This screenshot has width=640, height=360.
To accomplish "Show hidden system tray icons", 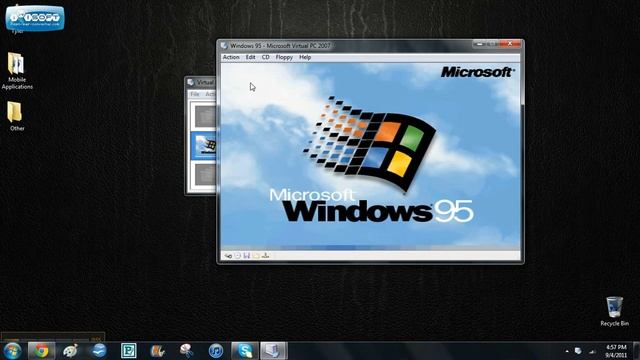I will [567, 351].
